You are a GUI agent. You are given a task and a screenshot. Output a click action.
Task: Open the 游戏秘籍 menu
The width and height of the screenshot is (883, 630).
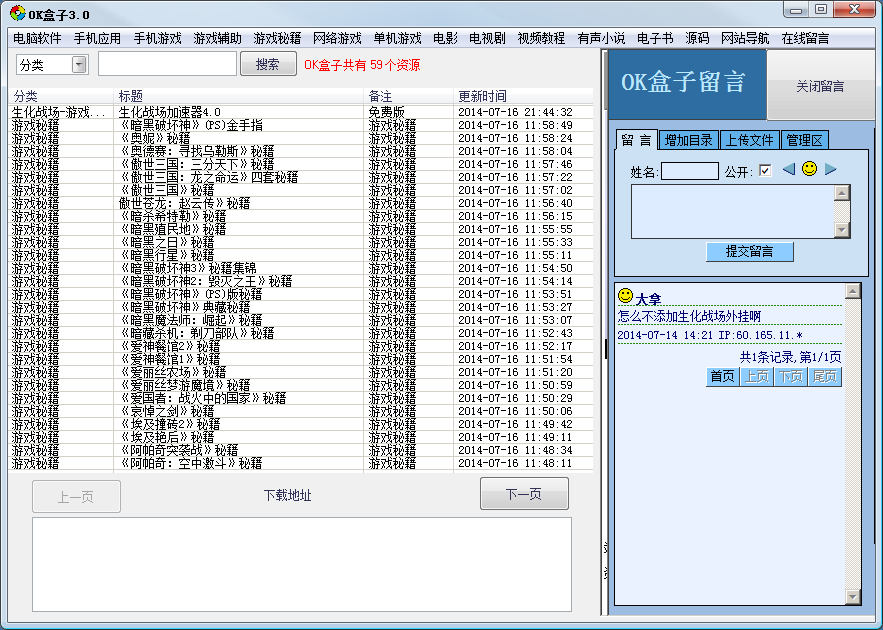pyautogui.click(x=277, y=38)
